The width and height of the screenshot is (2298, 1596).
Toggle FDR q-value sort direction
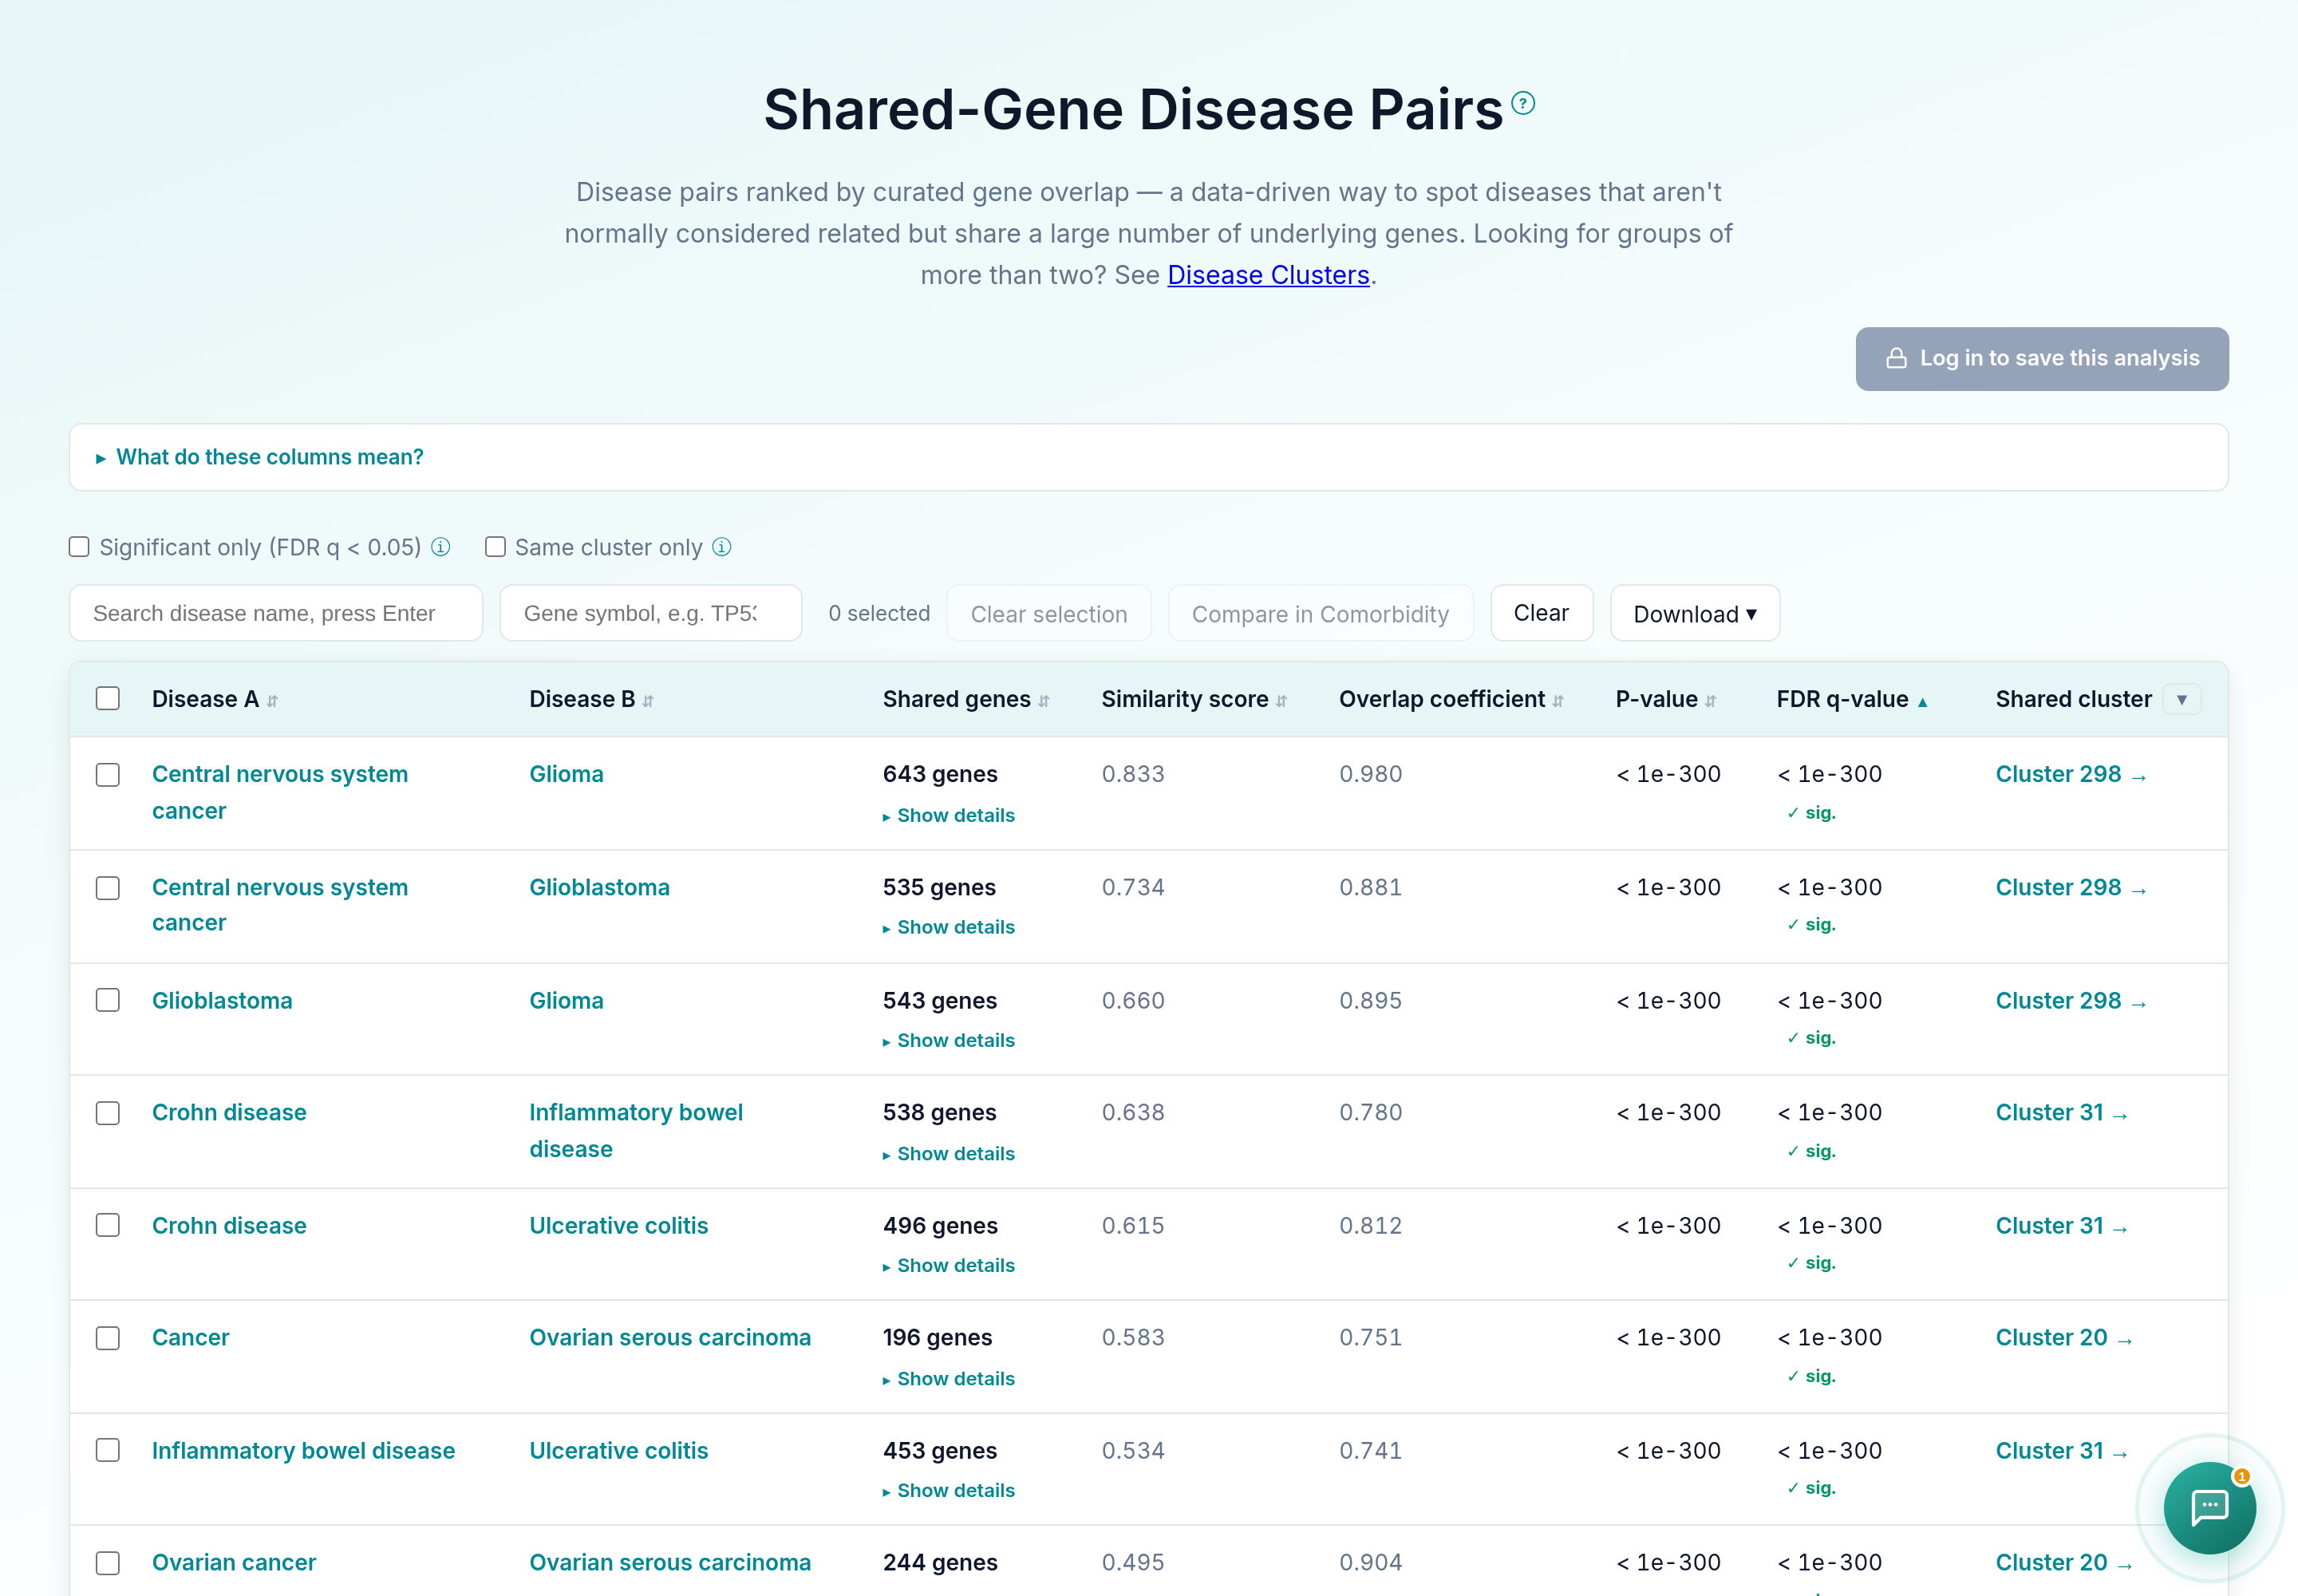pyautogui.click(x=1852, y=699)
